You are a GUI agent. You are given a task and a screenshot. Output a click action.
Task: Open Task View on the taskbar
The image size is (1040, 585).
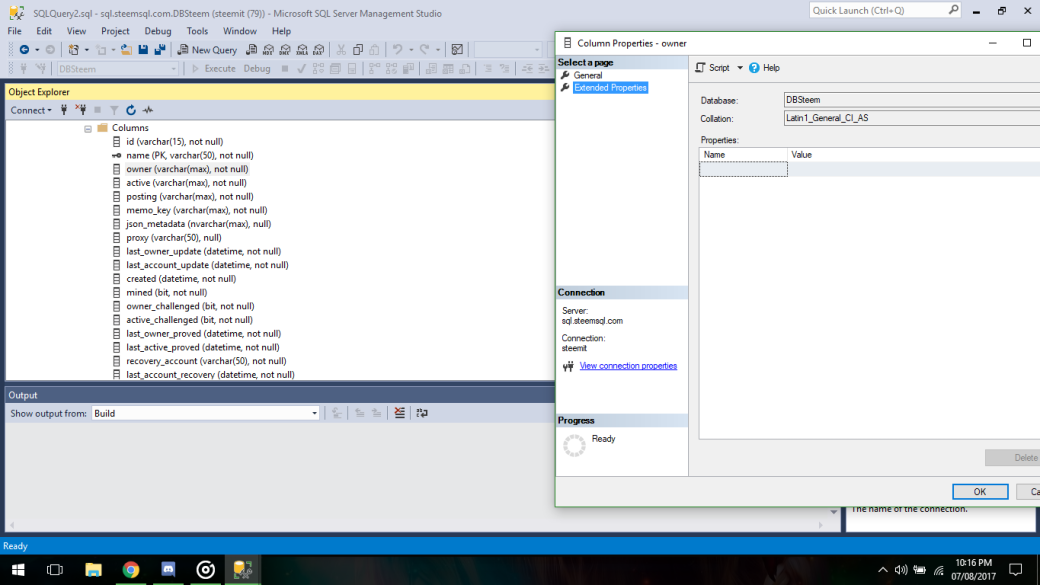tap(55, 570)
